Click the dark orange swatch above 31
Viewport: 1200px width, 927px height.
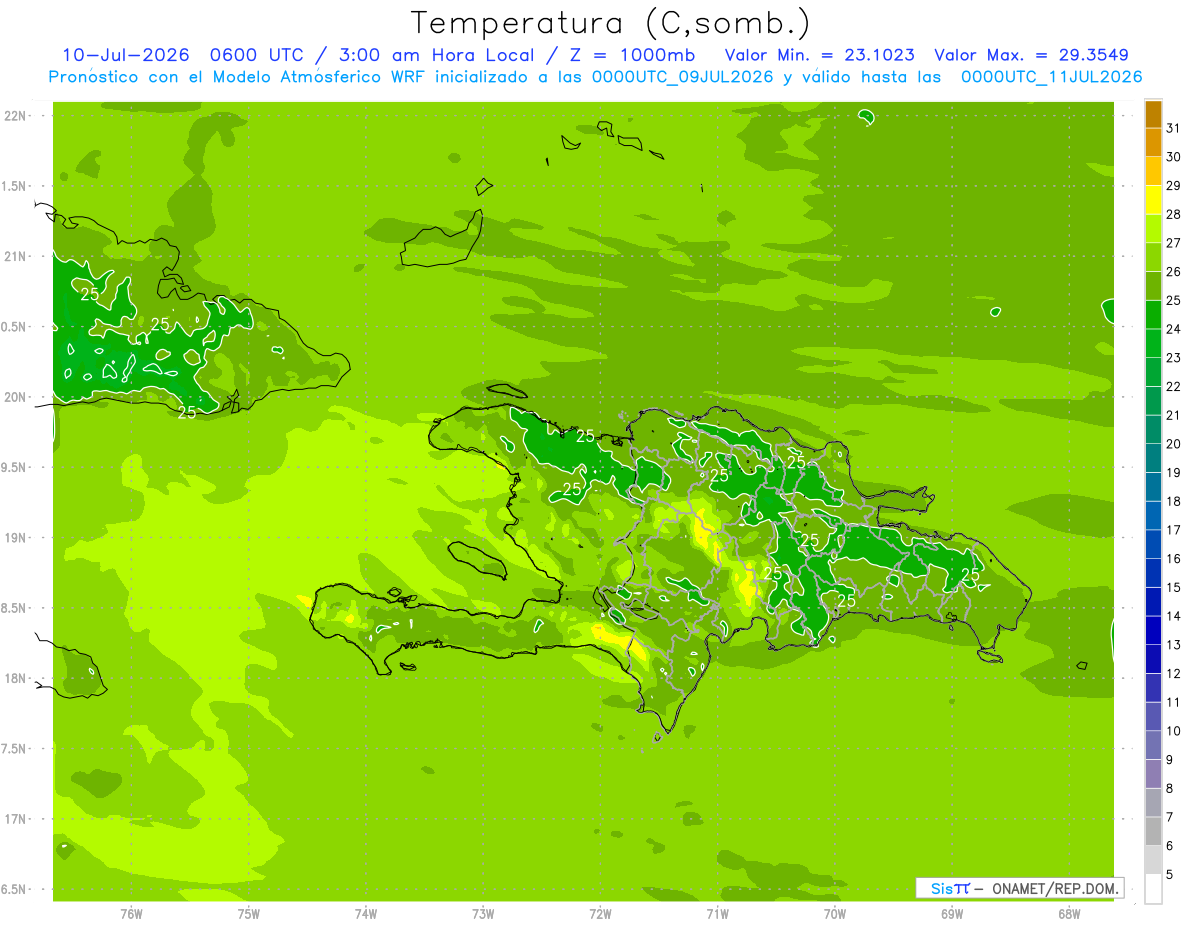point(1153,115)
